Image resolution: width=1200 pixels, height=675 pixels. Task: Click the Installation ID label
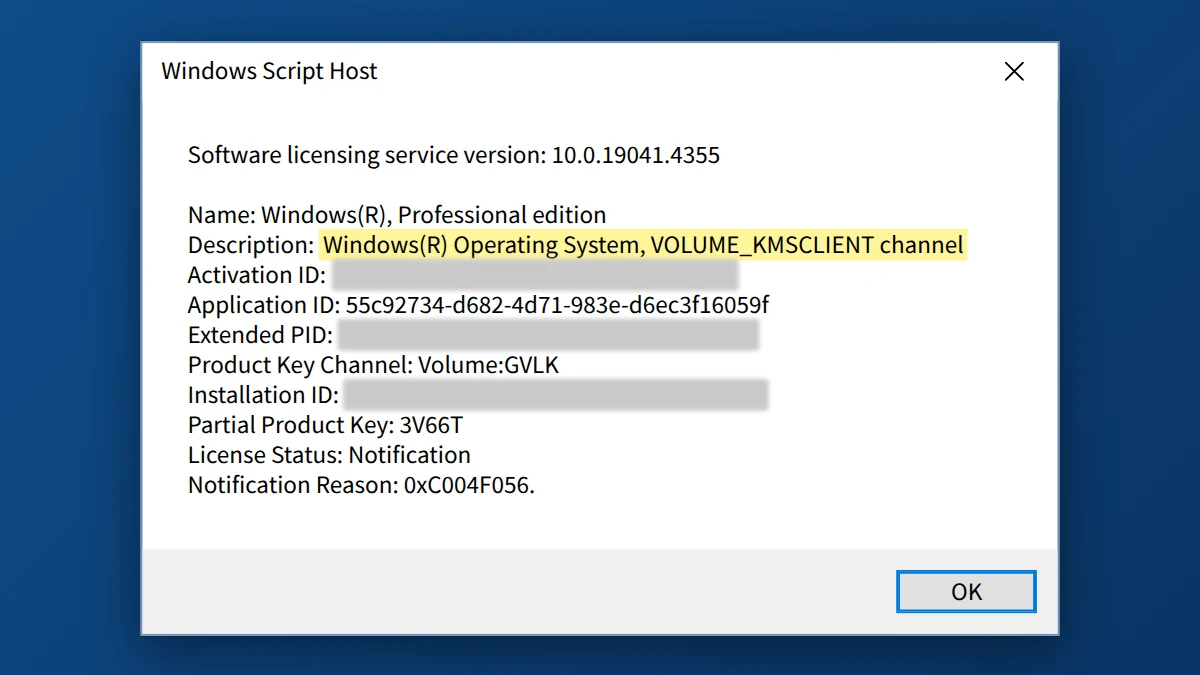264,395
